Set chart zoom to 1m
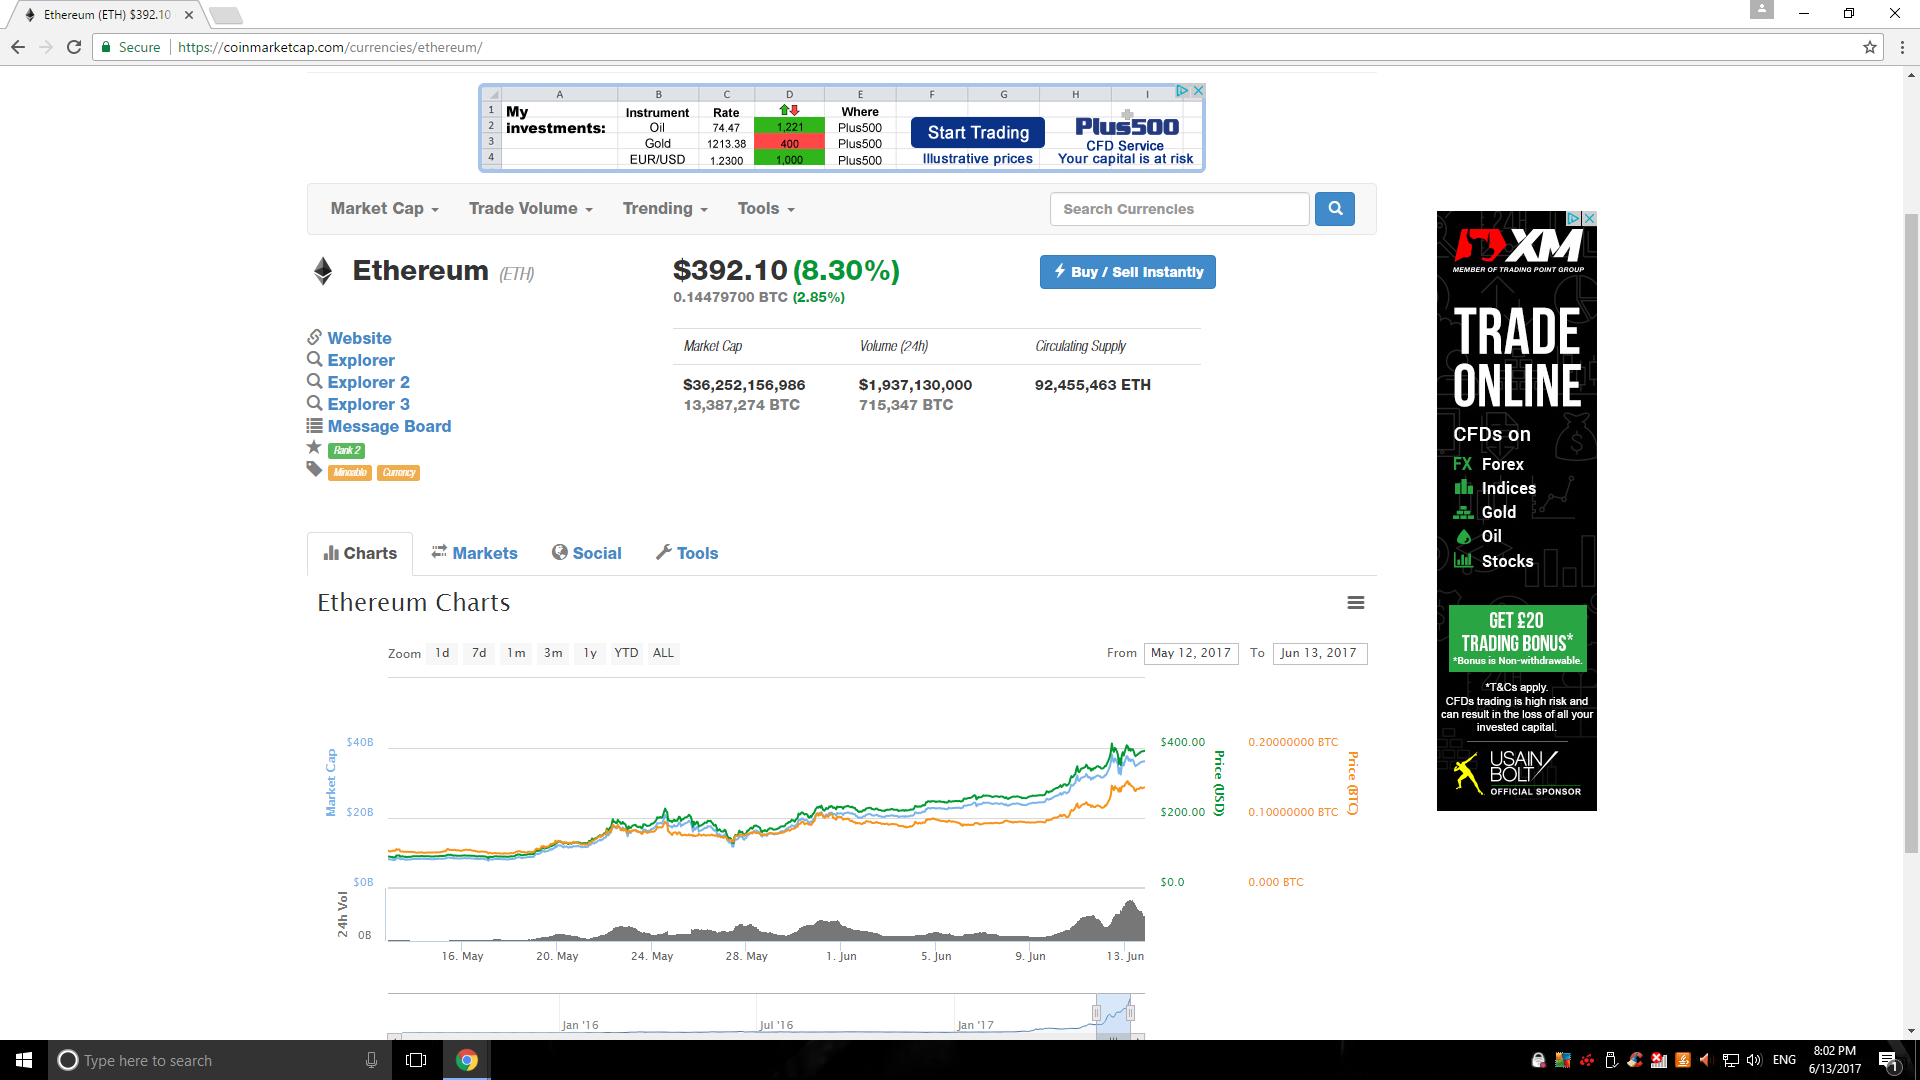The image size is (1920, 1080). tap(516, 653)
